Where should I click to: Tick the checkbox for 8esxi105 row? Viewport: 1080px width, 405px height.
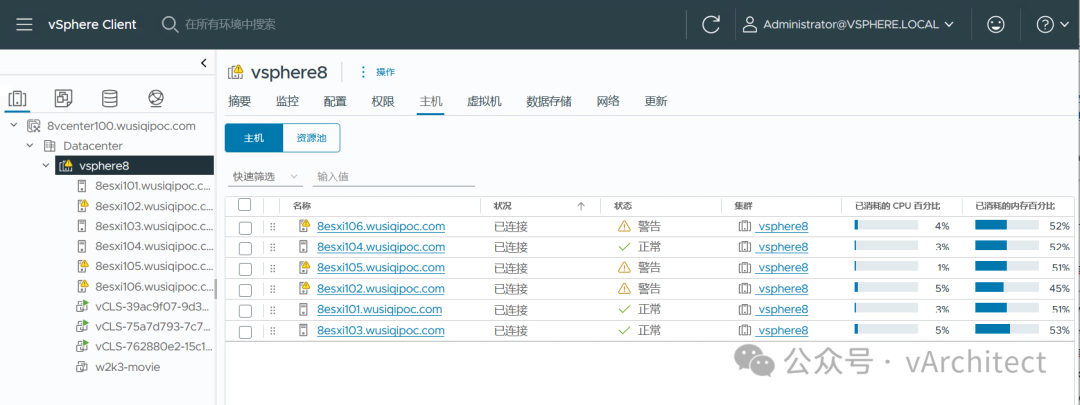(x=245, y=269)
